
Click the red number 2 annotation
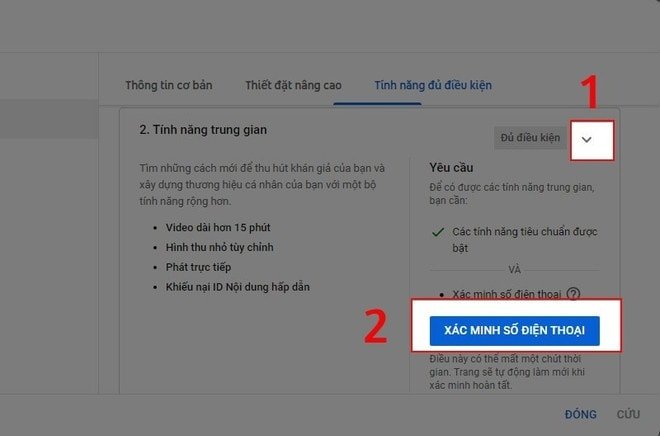pyautogui.click(x=375, y=327)
